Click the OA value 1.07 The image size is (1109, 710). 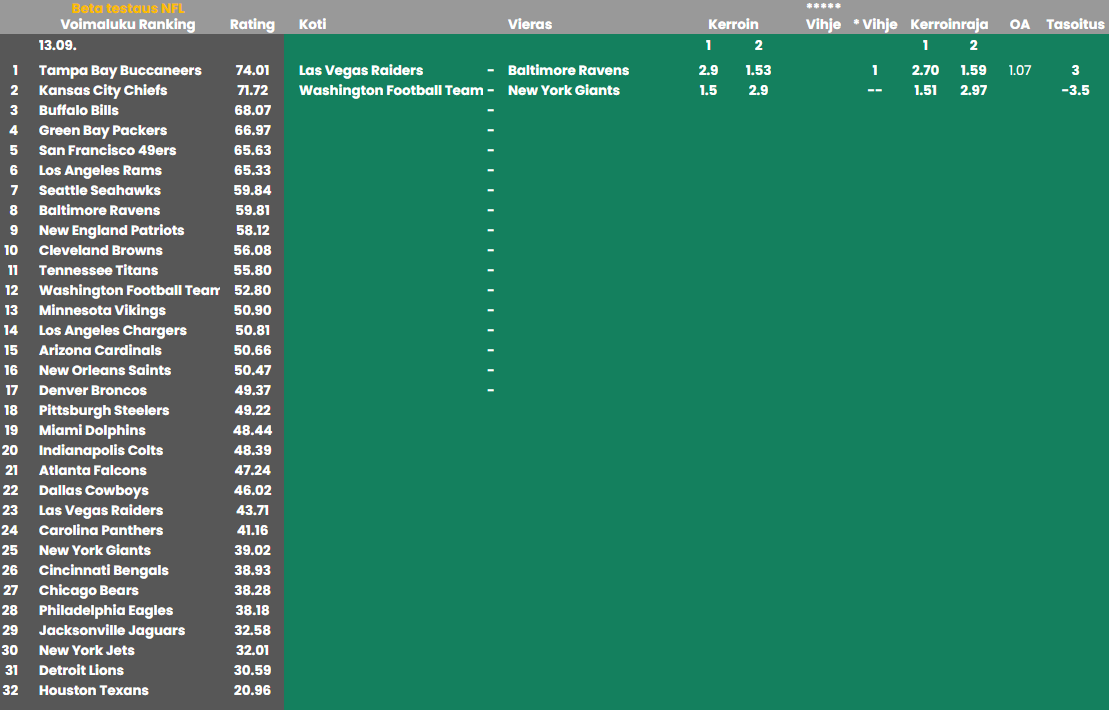coord(1019,70)
